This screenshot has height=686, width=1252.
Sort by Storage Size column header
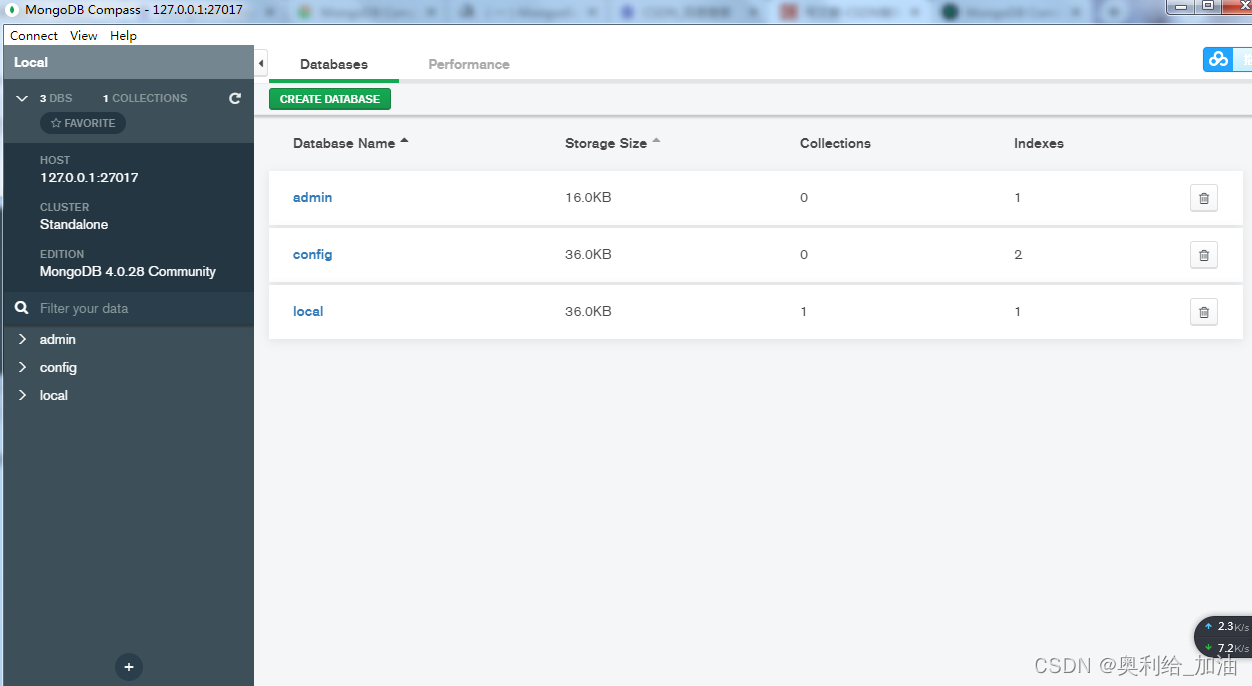[606, 143]
